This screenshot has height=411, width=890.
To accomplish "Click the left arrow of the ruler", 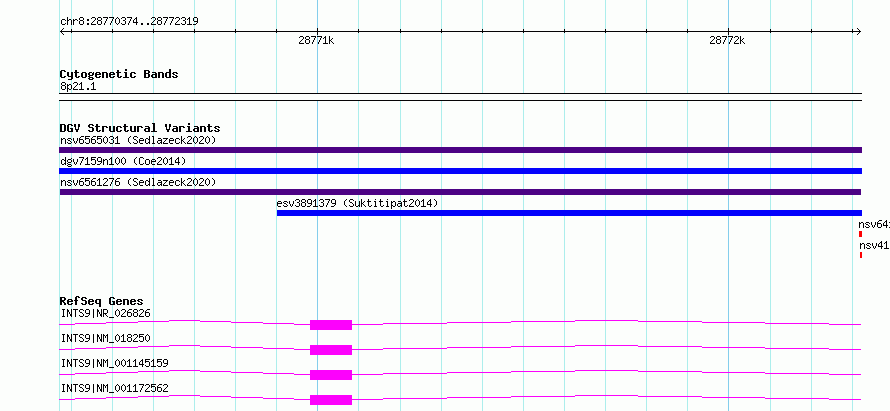I will 63,32.
